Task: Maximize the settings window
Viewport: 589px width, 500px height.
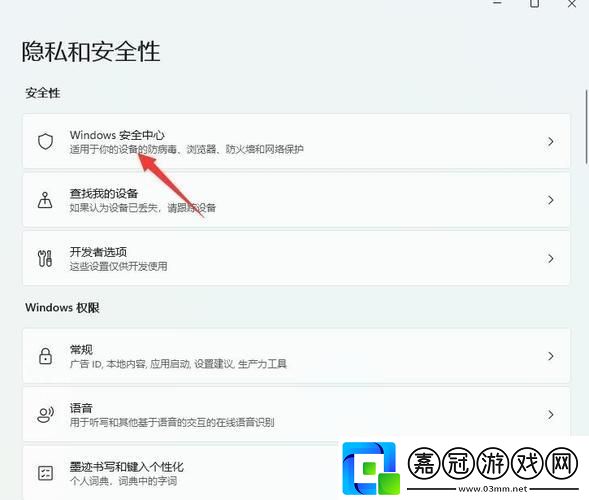Action: [x=535, y=4]
